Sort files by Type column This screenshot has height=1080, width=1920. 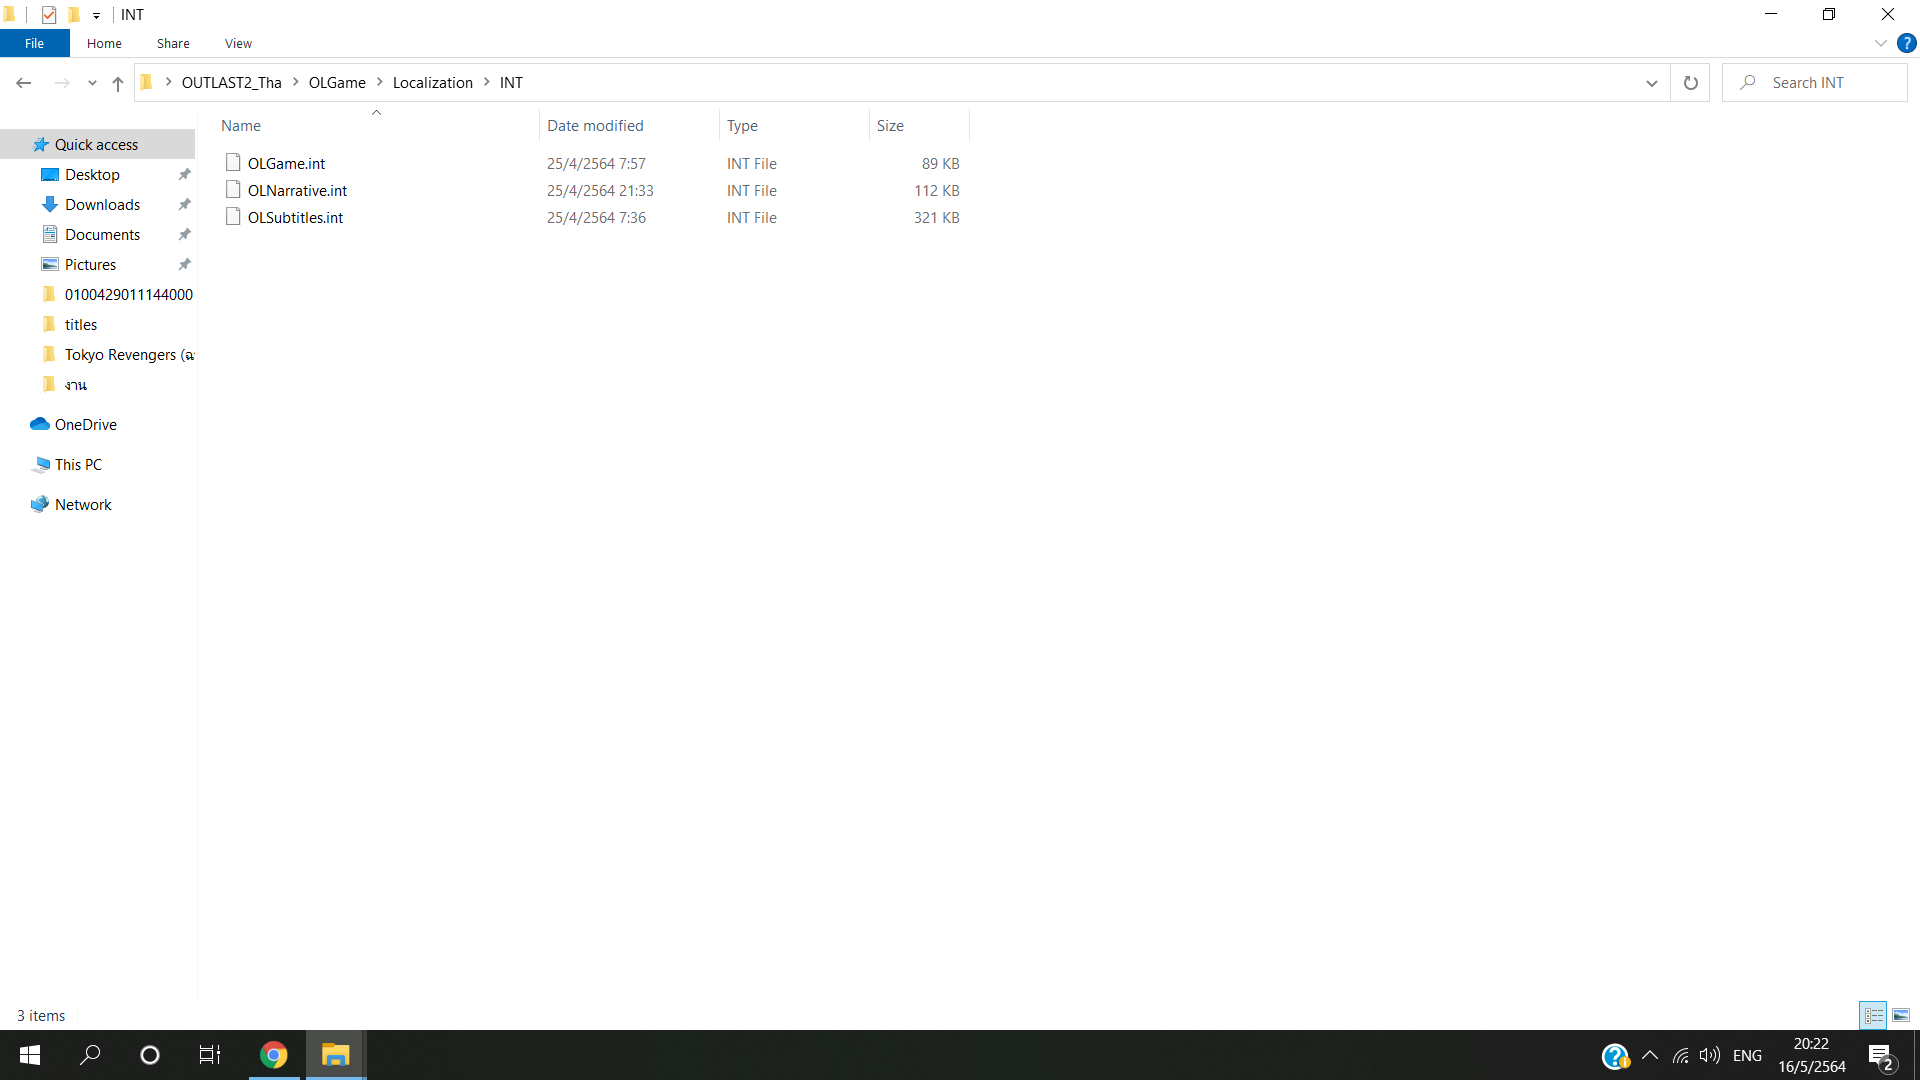pyautogui.click(x=794, y=126)
